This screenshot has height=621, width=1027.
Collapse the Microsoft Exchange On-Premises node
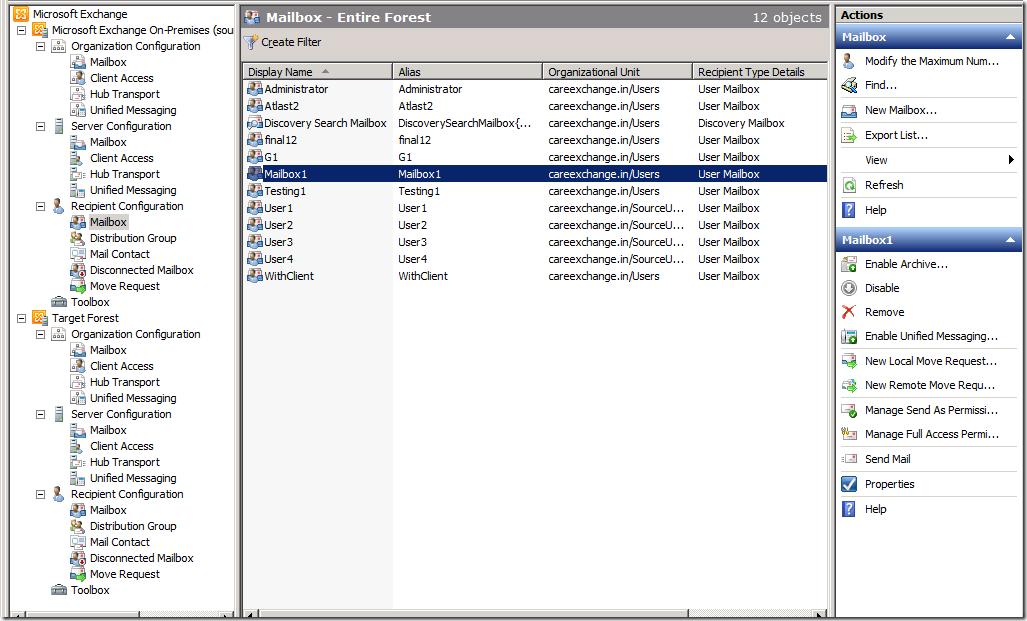pos(22,30)
